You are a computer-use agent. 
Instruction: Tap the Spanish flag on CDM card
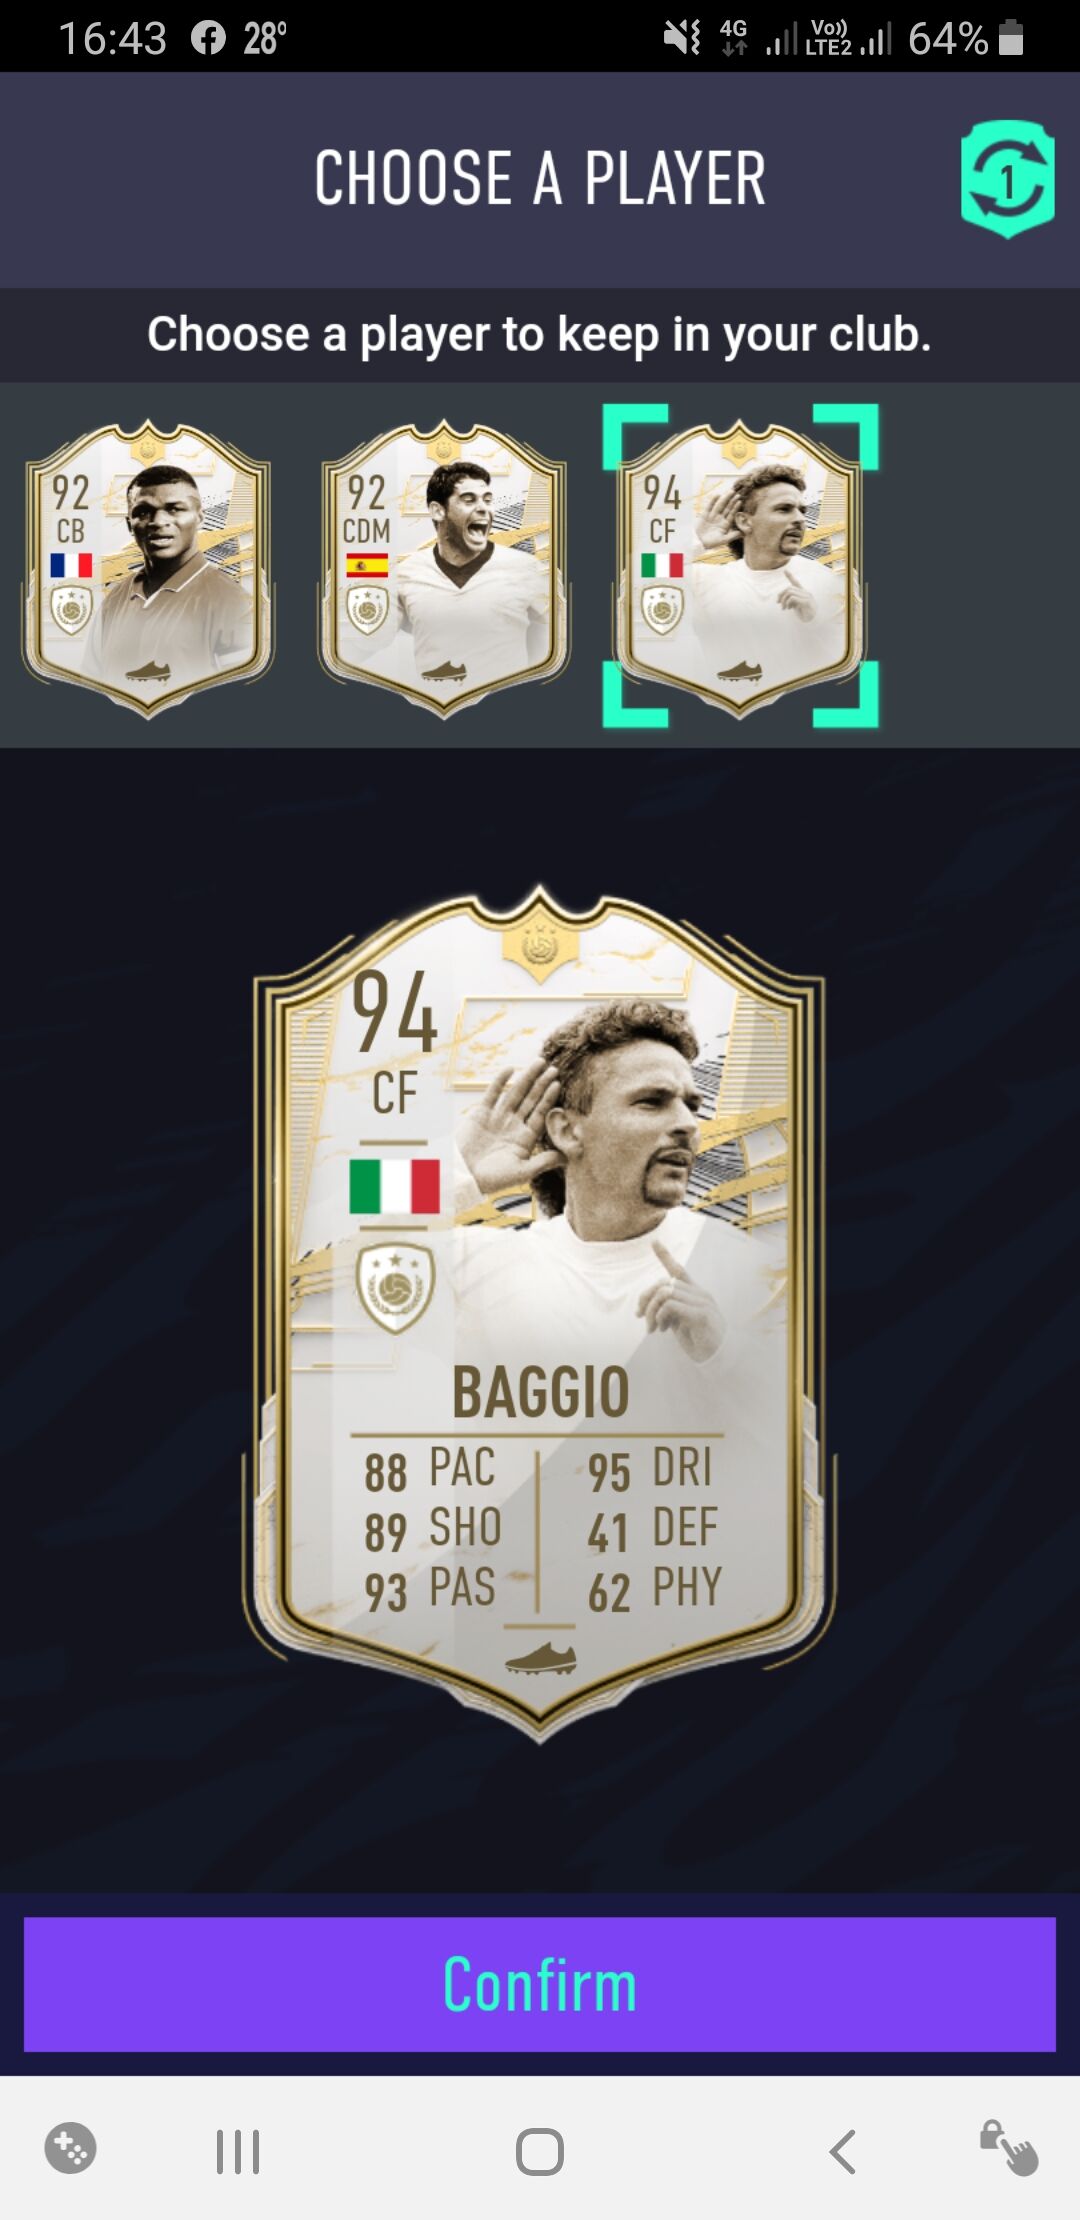pyautogui.click(x=367, y=566)
